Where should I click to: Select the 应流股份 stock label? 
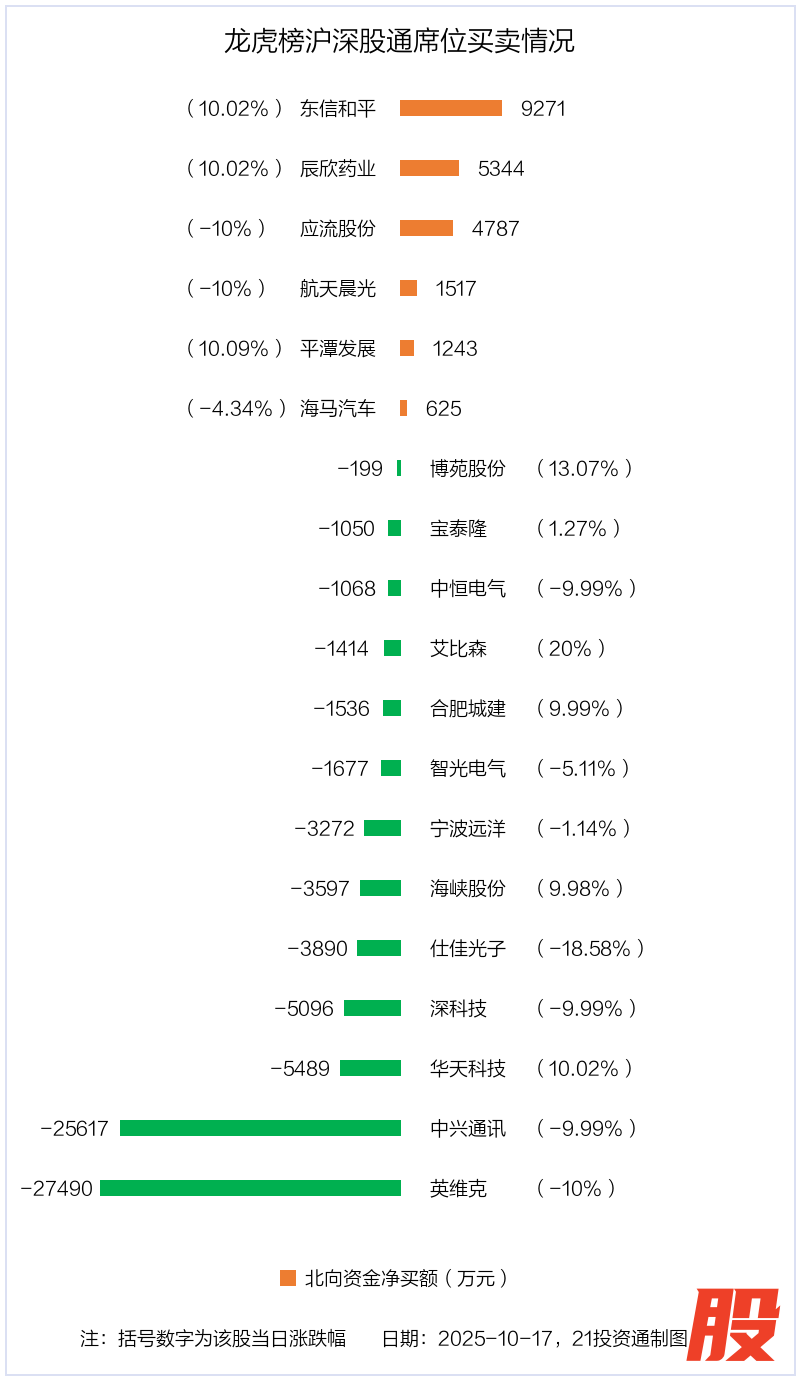click(338, 228)
